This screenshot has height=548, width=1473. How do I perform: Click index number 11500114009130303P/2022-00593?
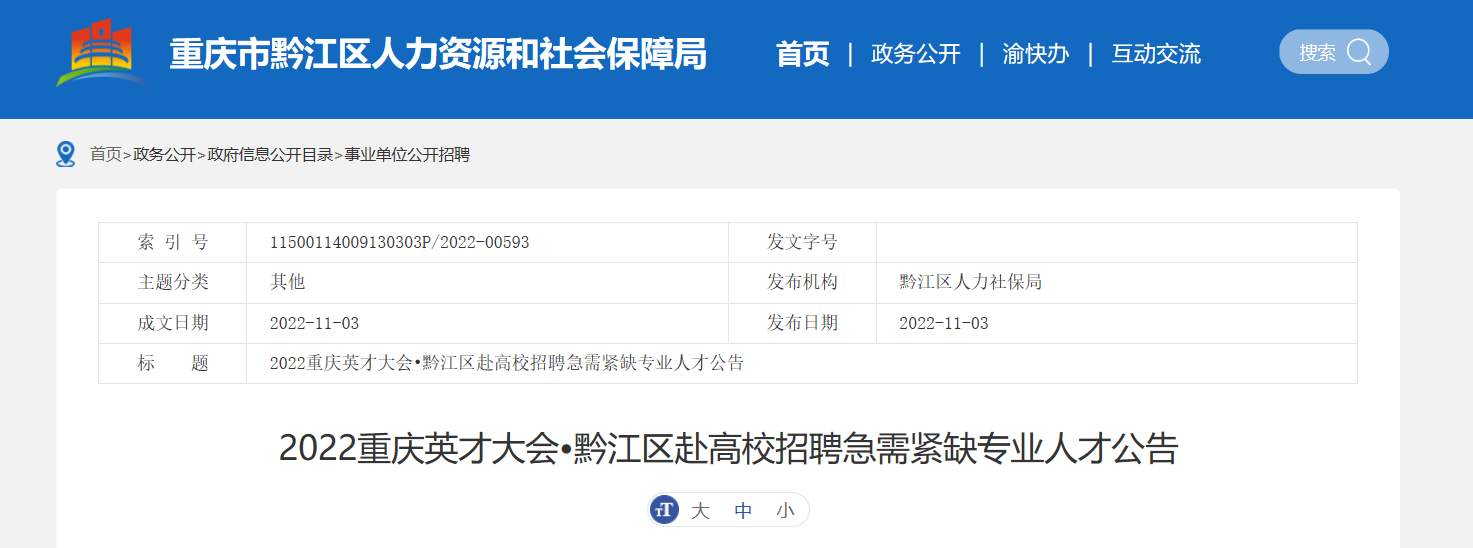pyautogui.click(x=400, y=243)
